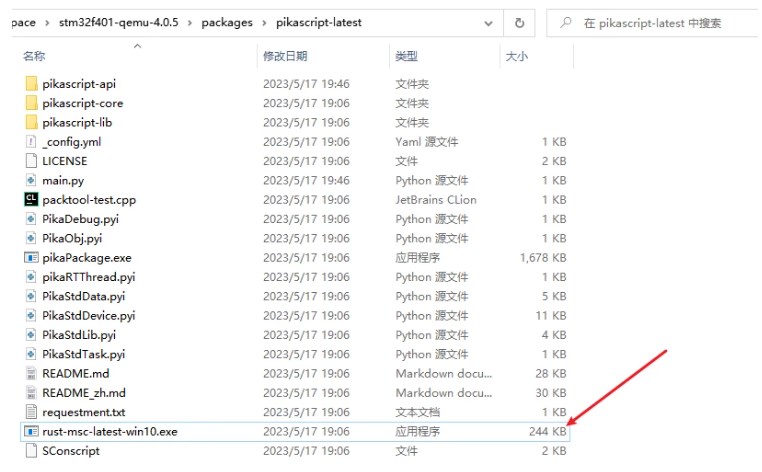This screenshot has width=762, height=472.
Task: Select the requestment.txt file name
Action: (84, 412)
